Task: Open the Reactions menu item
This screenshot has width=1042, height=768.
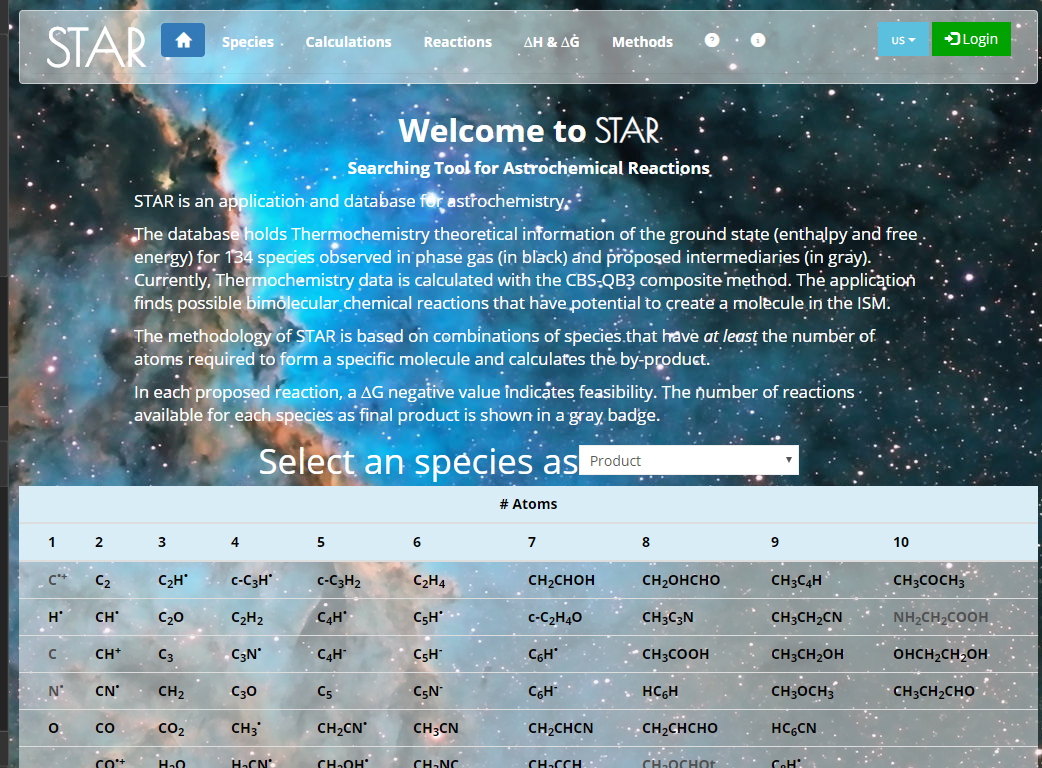Action: point(457,42)
